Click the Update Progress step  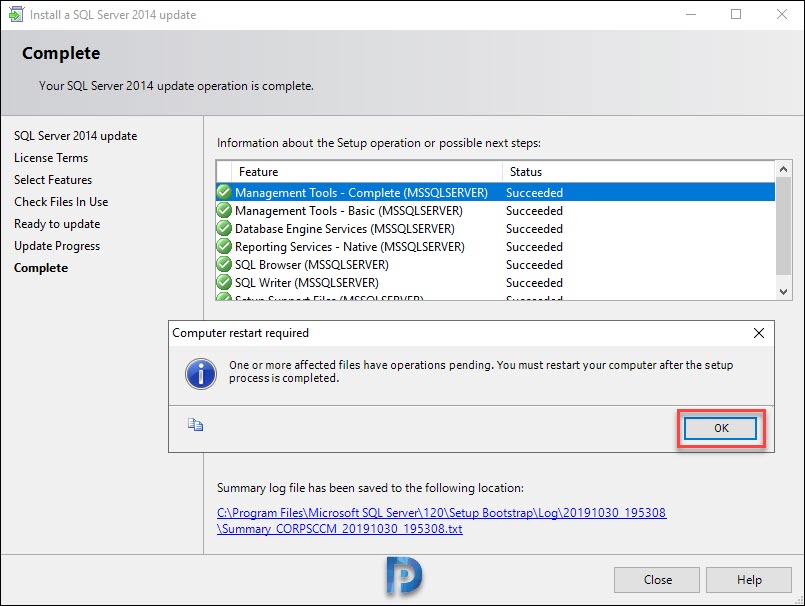click(57, 247)
